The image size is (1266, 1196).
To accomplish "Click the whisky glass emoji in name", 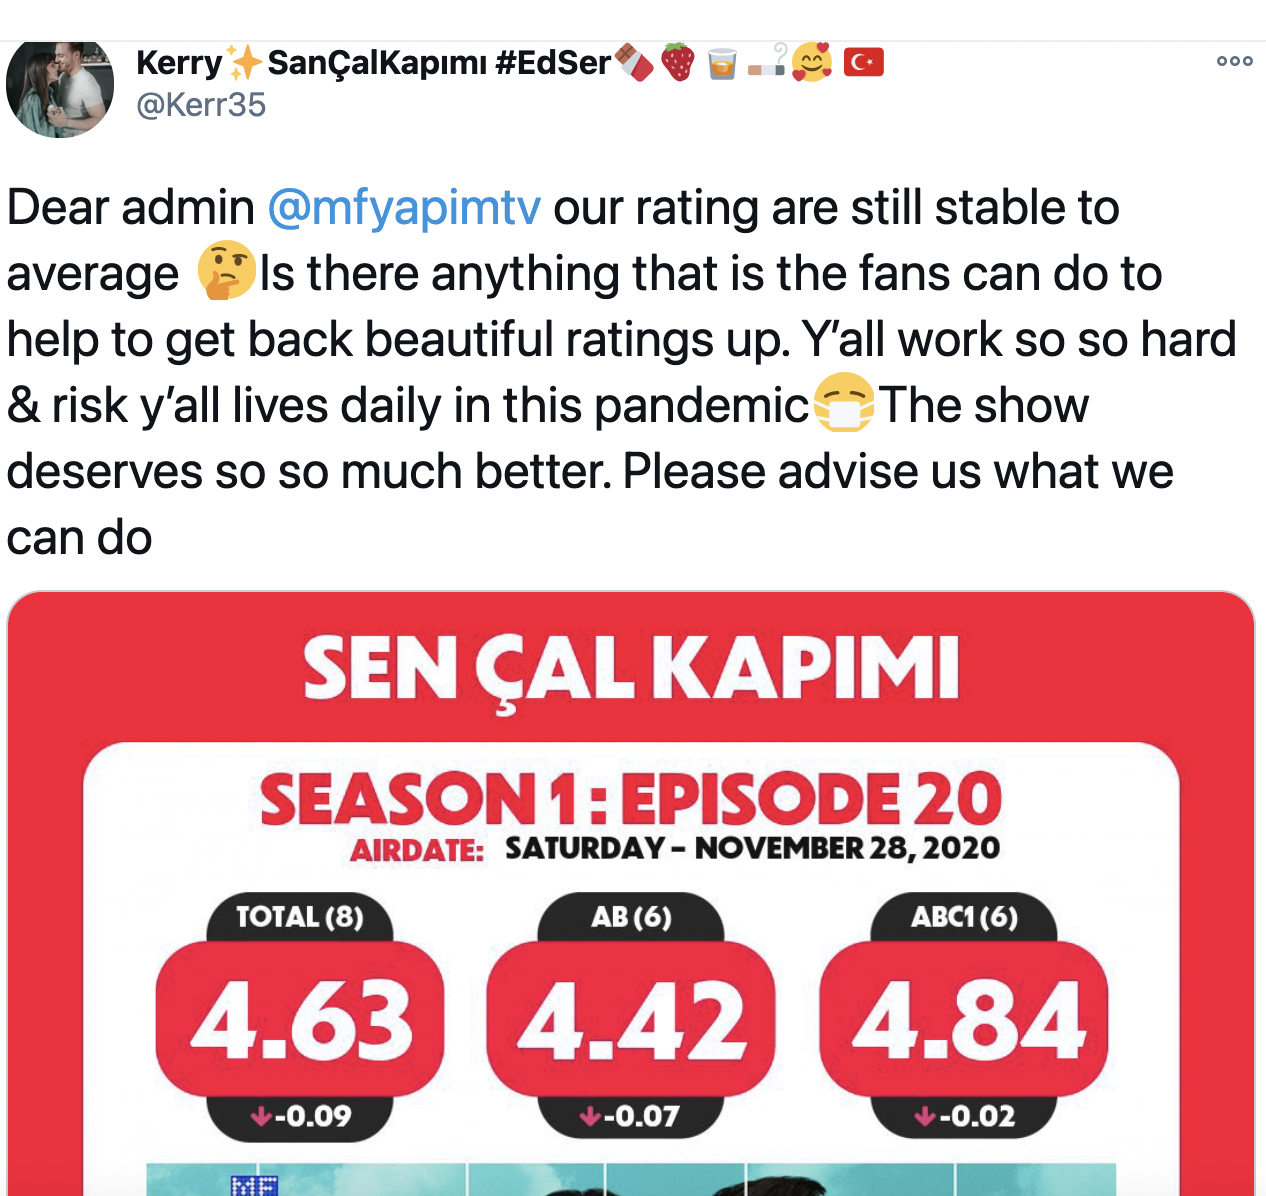I will pos(721,63).
